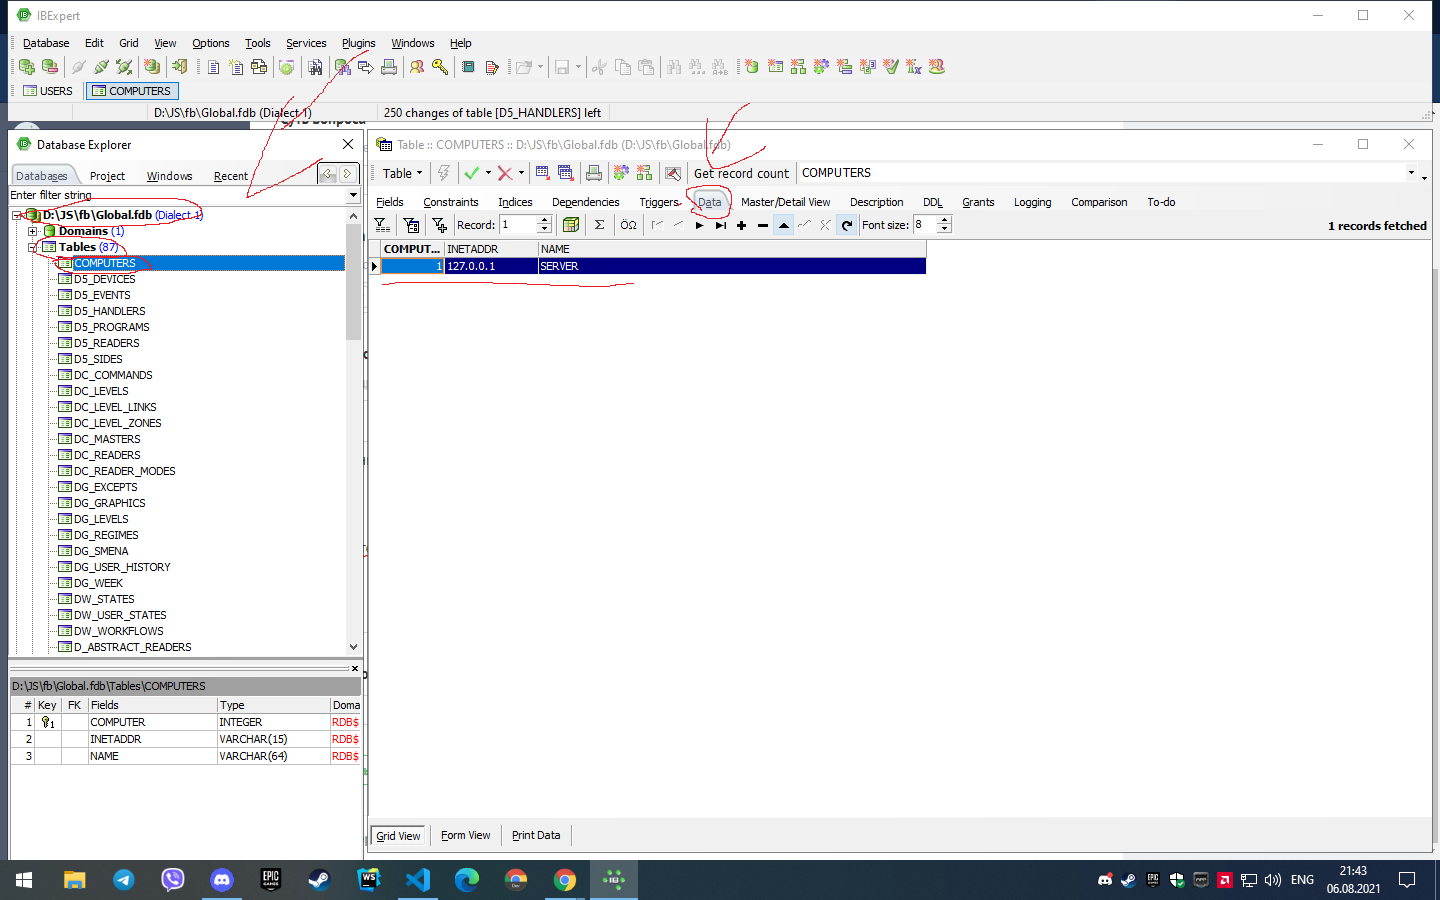Expand the Domains tree node
Screen dimensions: 1440x900
click(33, 231)
